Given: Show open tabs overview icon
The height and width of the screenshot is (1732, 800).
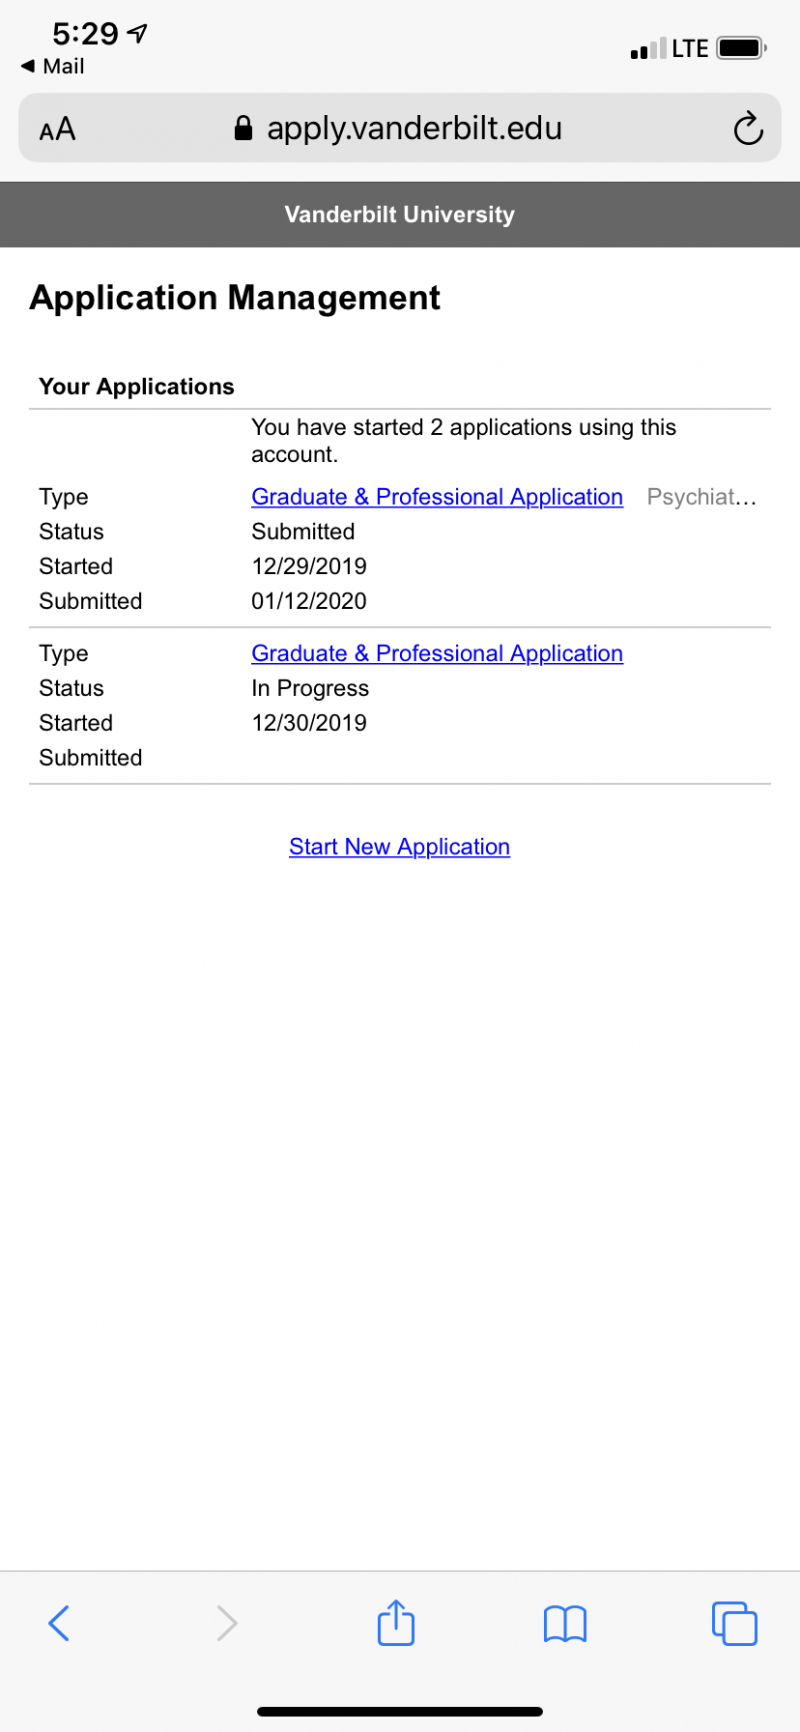Looking at the screenshot, I should (x=734, y=1623).
